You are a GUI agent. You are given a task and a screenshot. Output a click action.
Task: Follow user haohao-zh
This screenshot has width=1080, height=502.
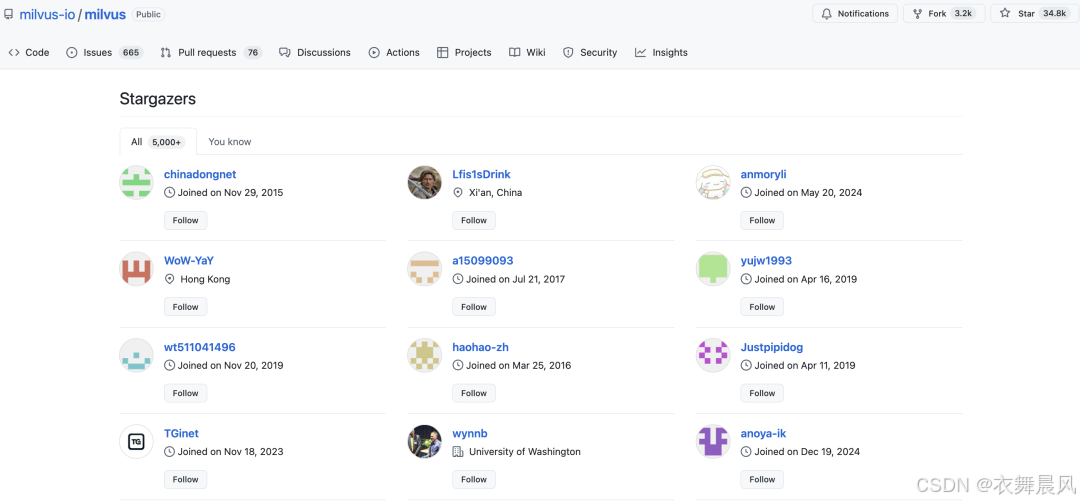(474, 393)
